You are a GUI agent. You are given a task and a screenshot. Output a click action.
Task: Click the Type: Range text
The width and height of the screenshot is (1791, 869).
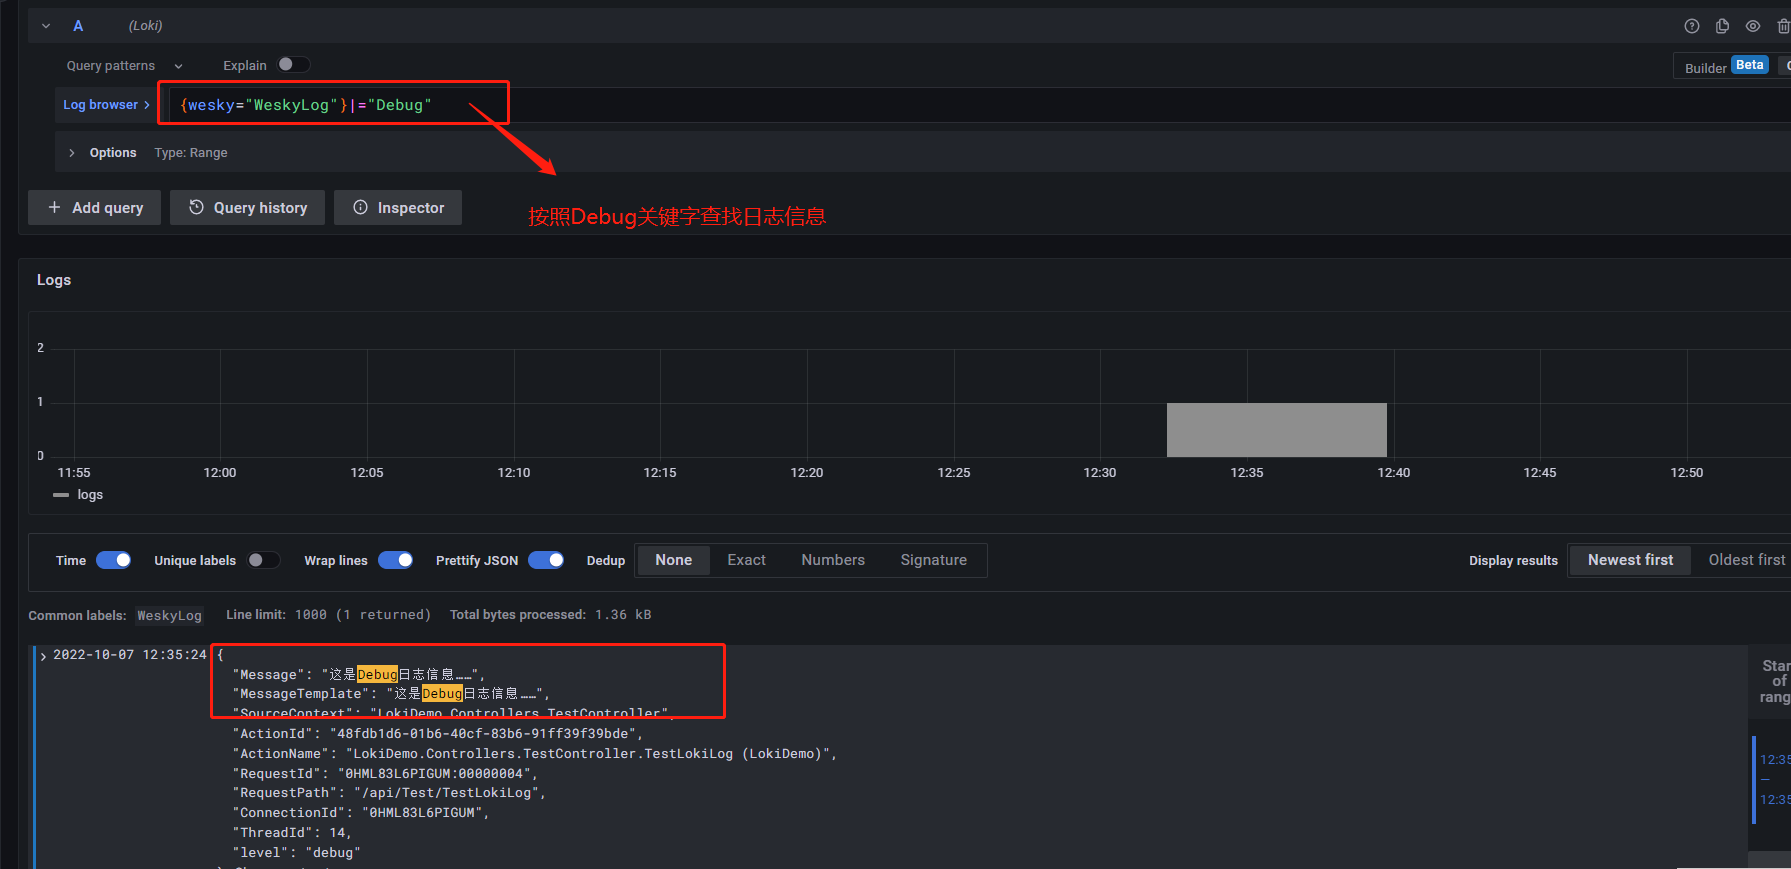(191, 153)
